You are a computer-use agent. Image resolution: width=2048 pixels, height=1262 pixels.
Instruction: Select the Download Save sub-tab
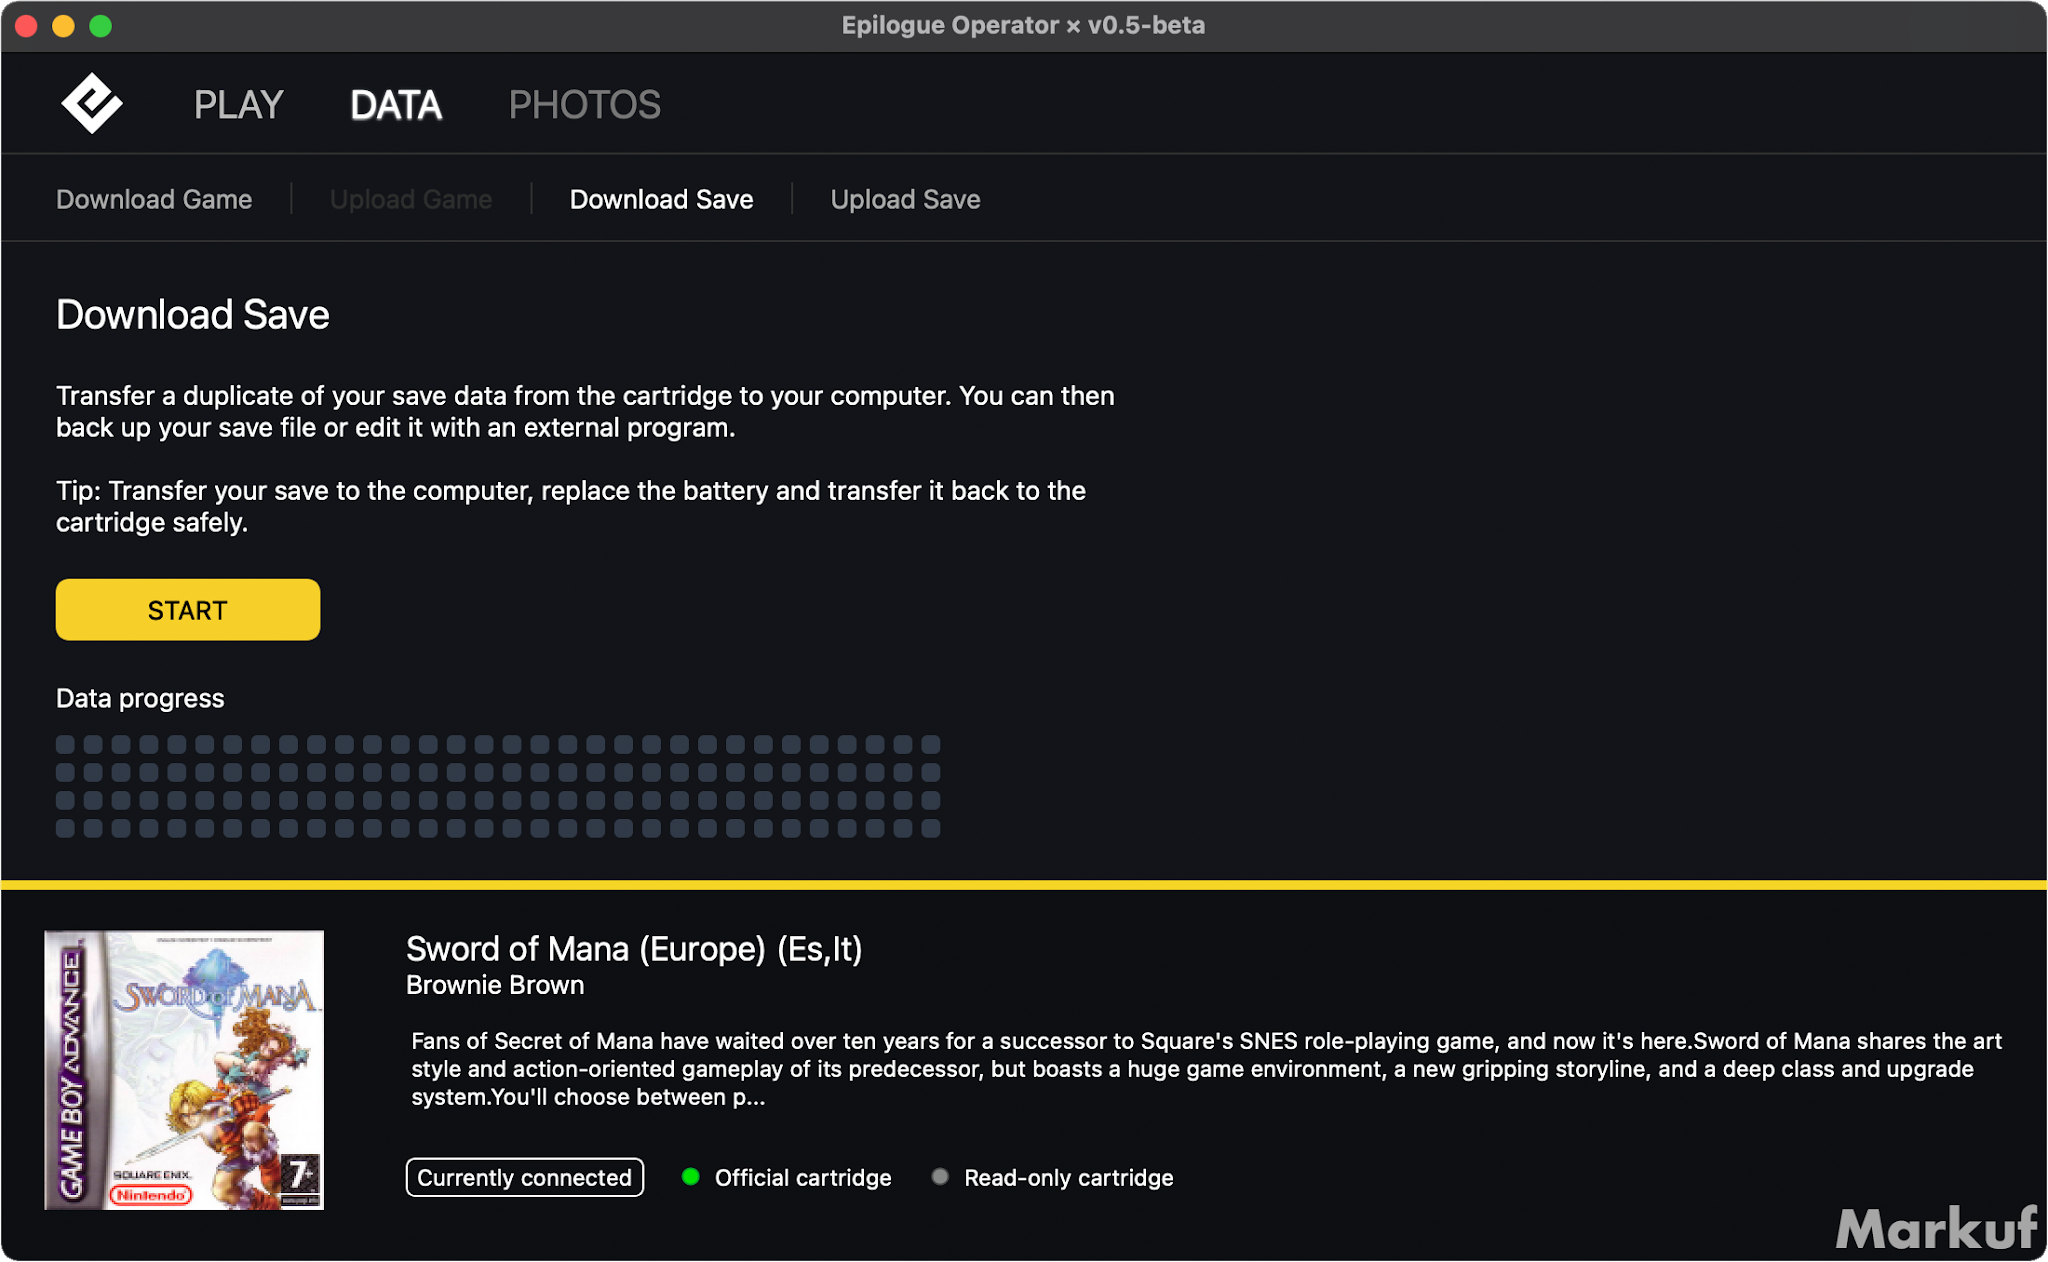point(661,199)
